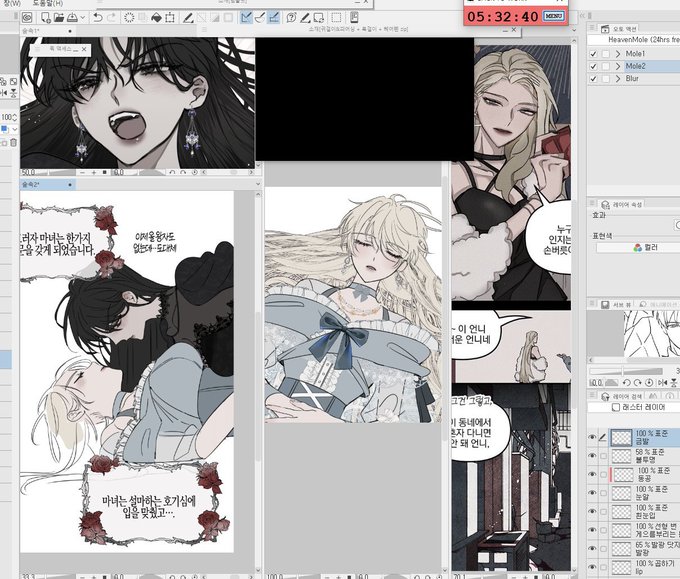680x579 pixels.
Task: Hide the 금발 layer
Action: coord(592,438)
